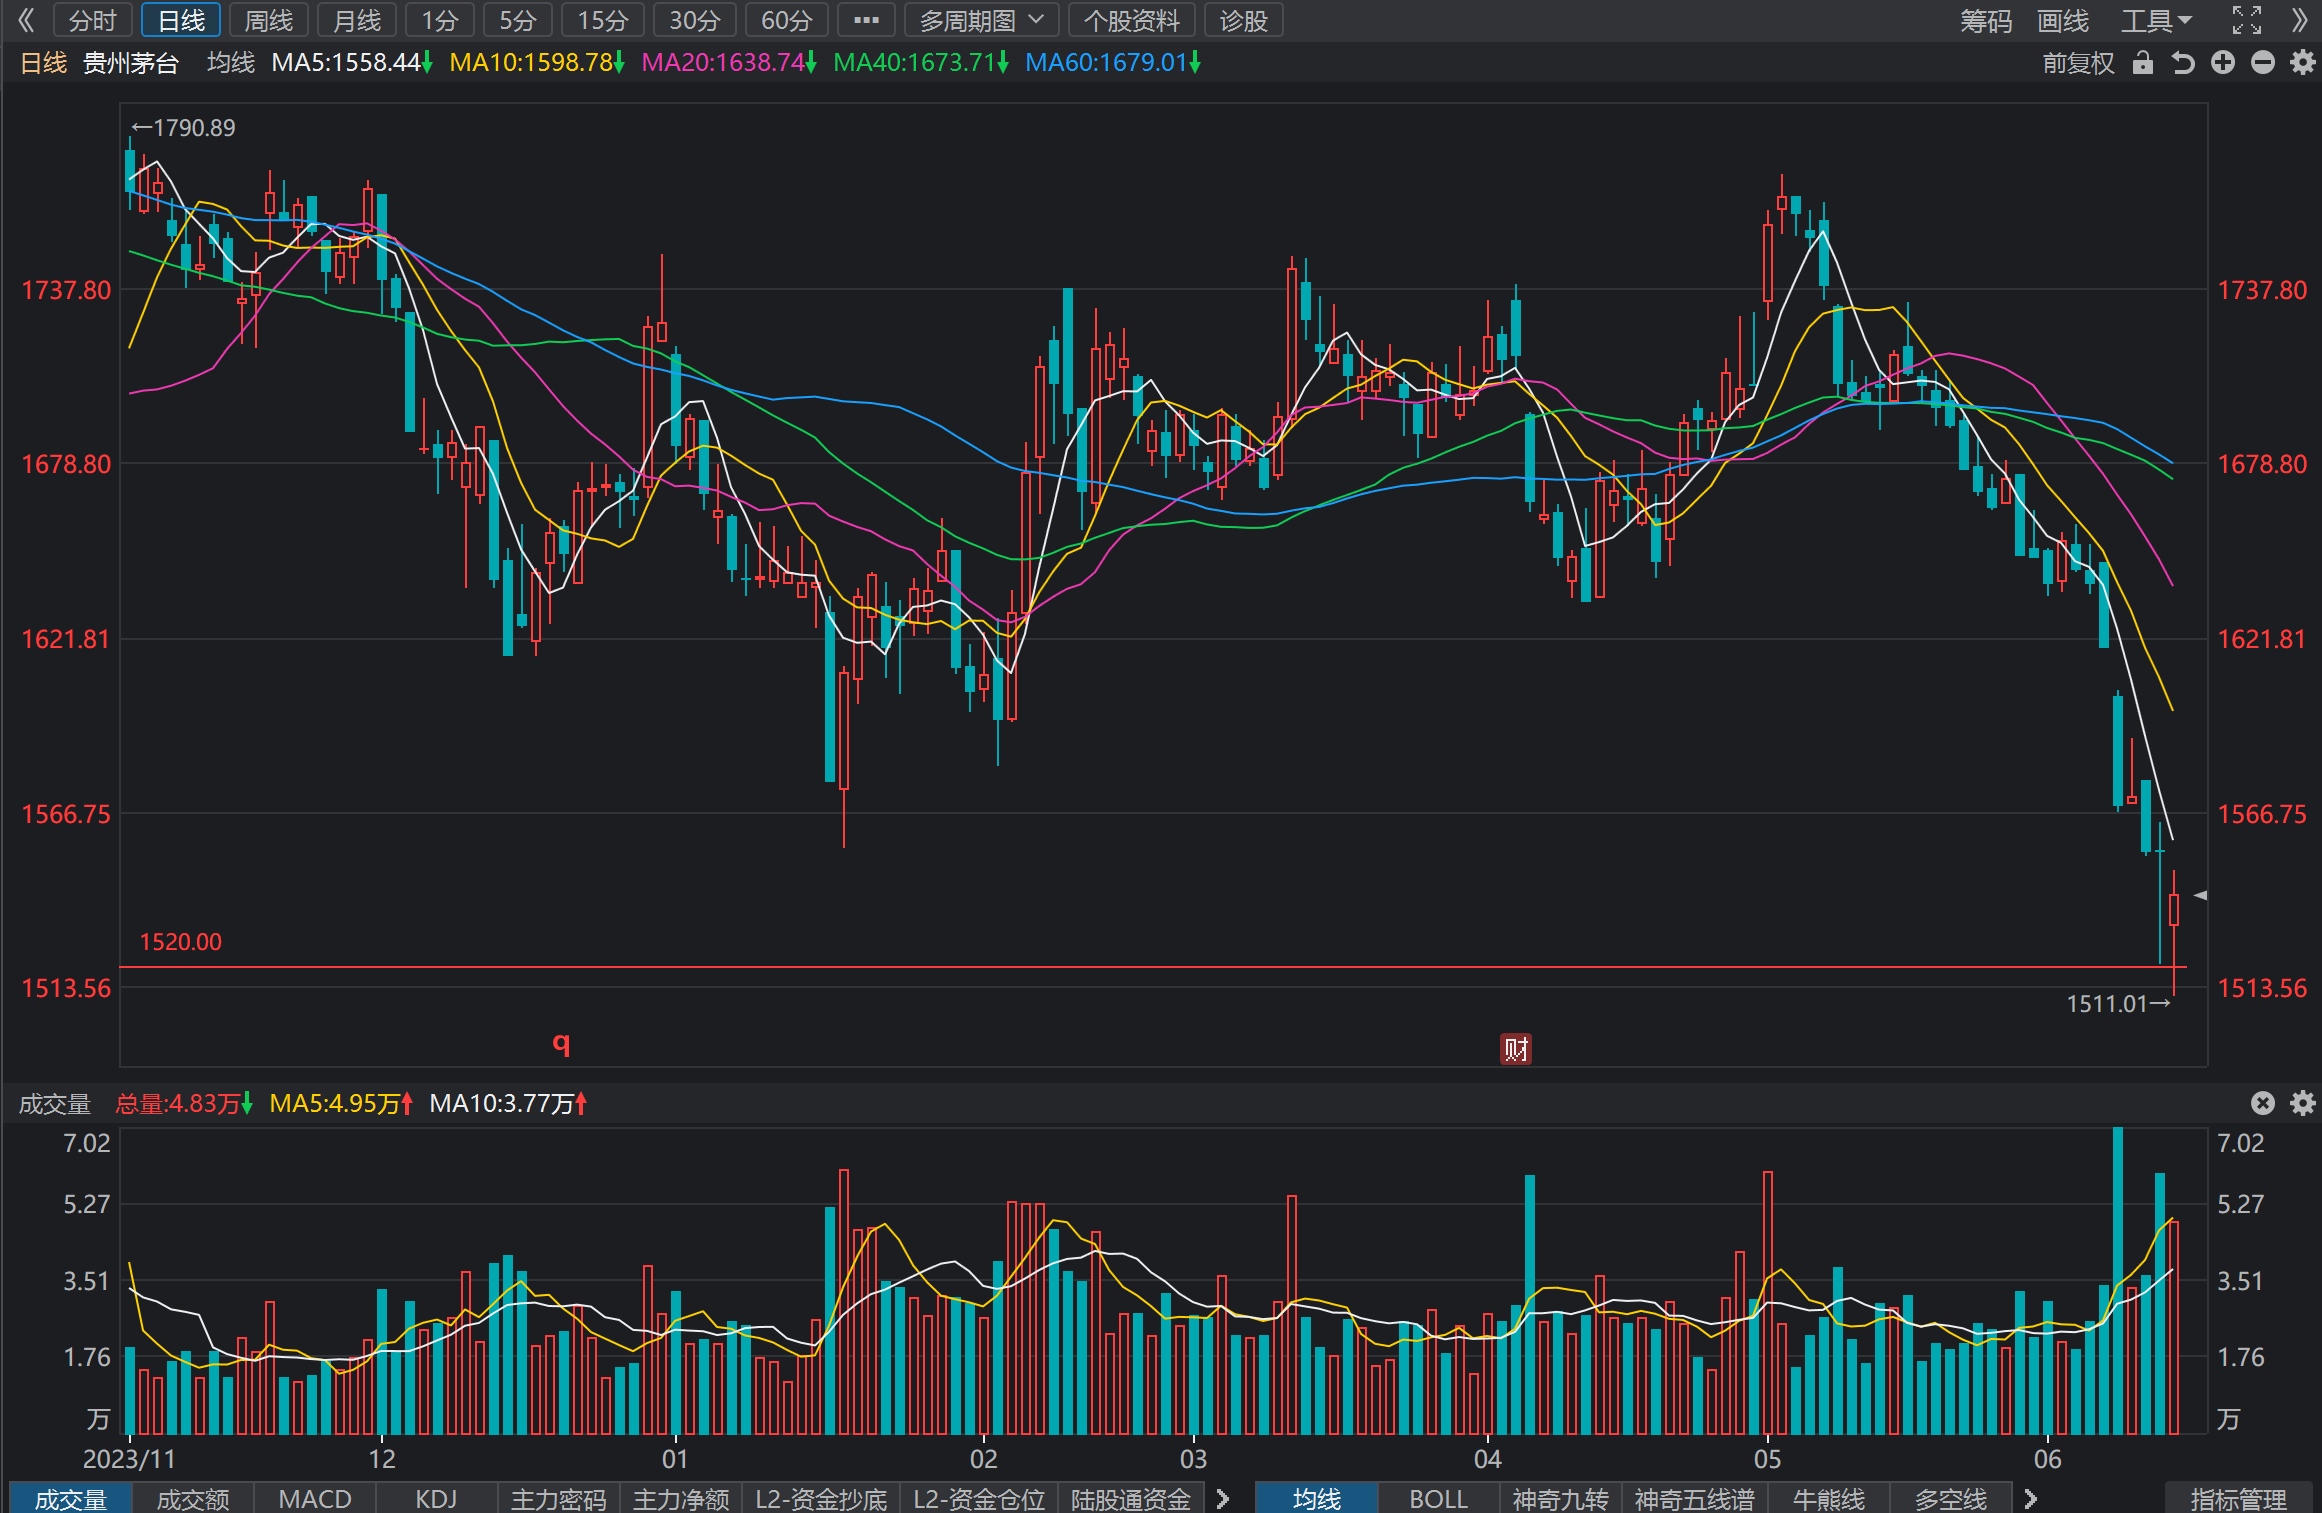Click the MA20:1638.74 legend

pyautogui.click(x=729, y=63)
